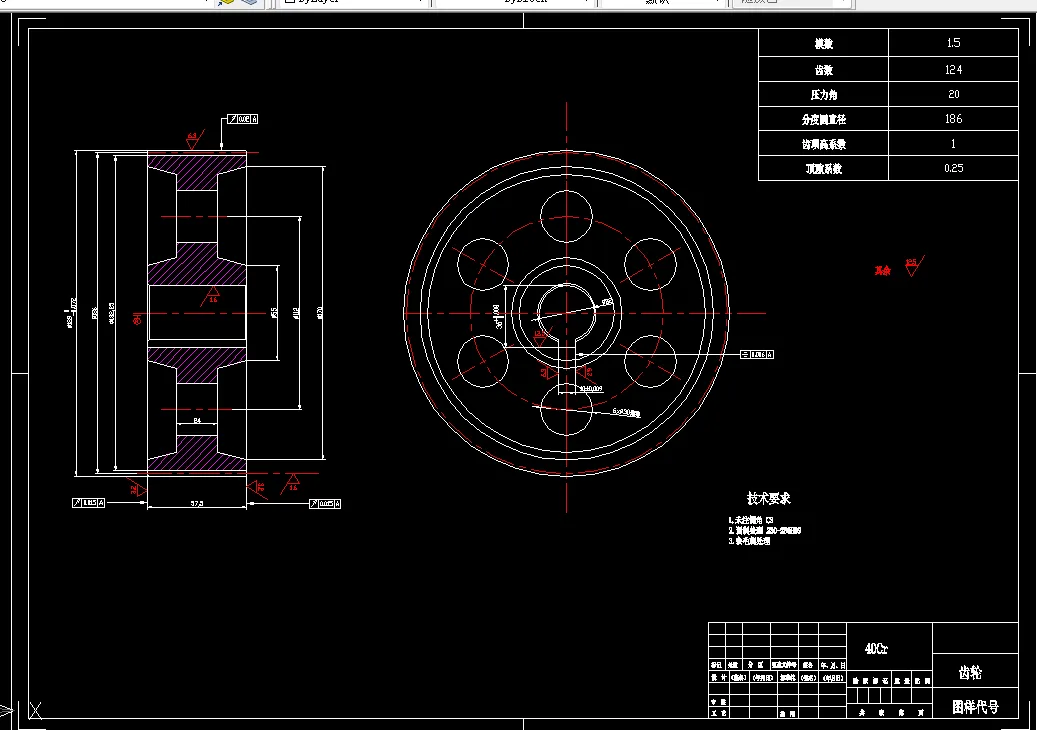Image resolution: width=1037 pixels, height=730 pixels.
Task: Select the 齿轮 part name text
Action: [970, 673]
